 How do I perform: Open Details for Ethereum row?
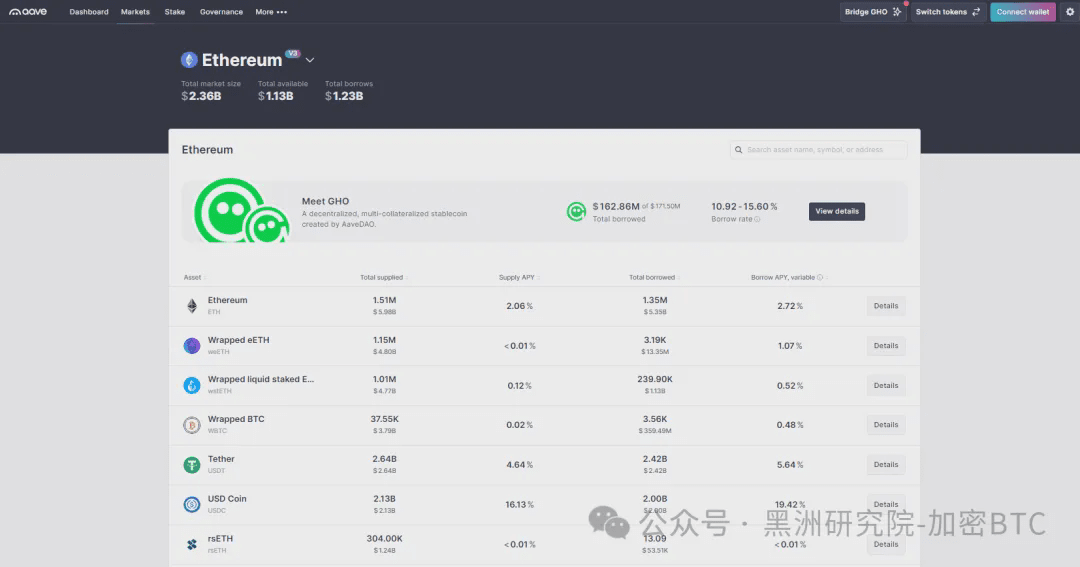(x=886, y=306)
